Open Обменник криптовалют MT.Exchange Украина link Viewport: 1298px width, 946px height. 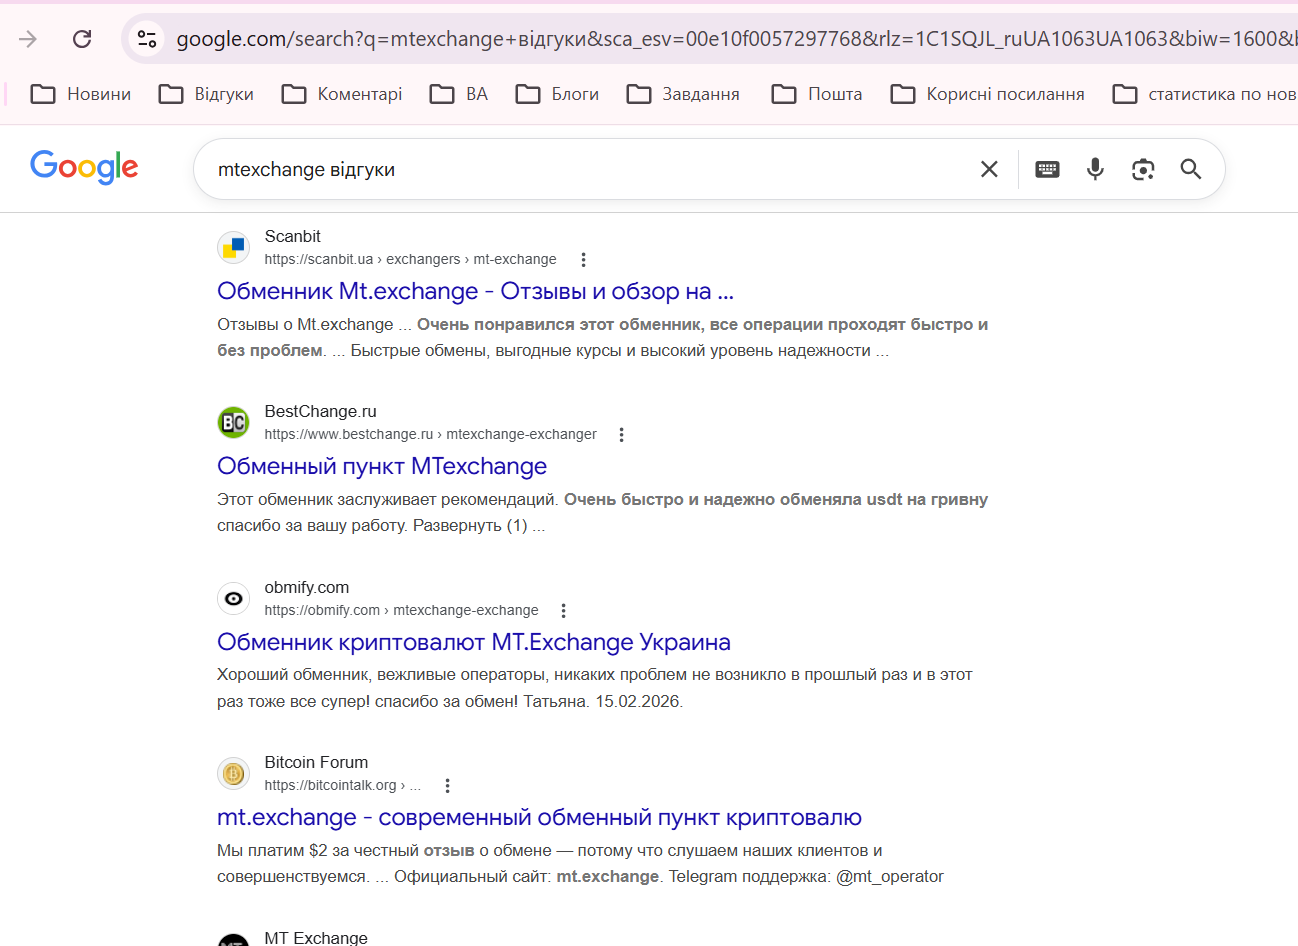(x=474, y=642)
